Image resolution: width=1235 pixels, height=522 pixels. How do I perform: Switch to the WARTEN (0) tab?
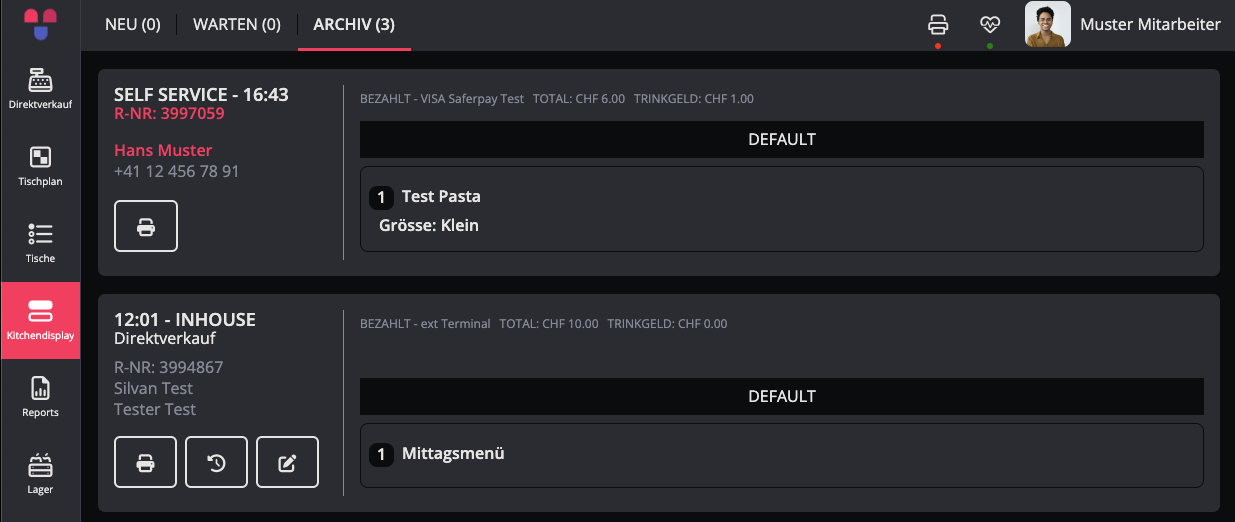[237, 25]
